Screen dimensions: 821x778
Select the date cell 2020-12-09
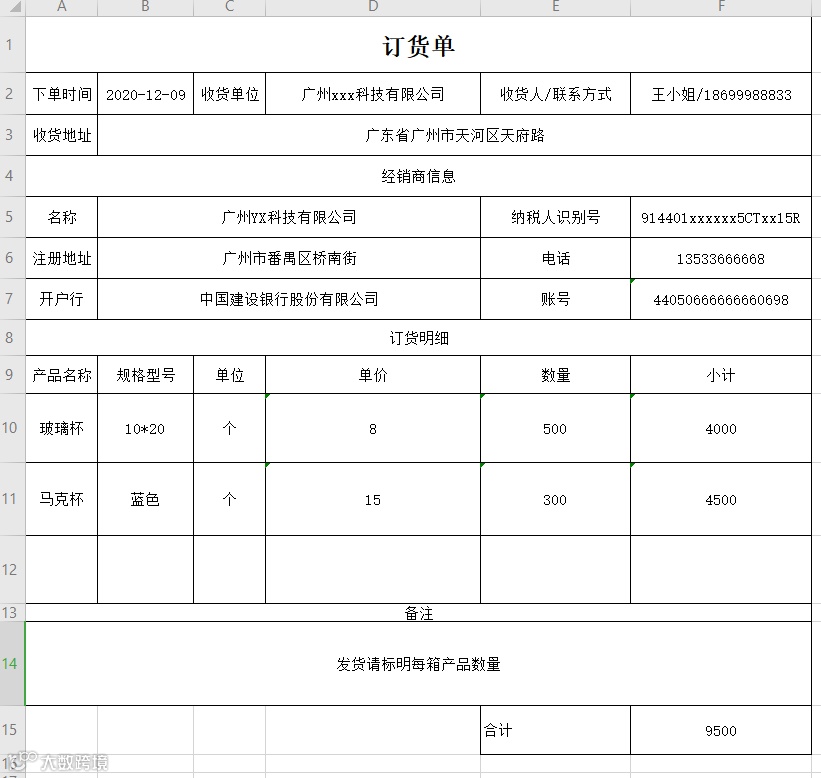point(146,94)
